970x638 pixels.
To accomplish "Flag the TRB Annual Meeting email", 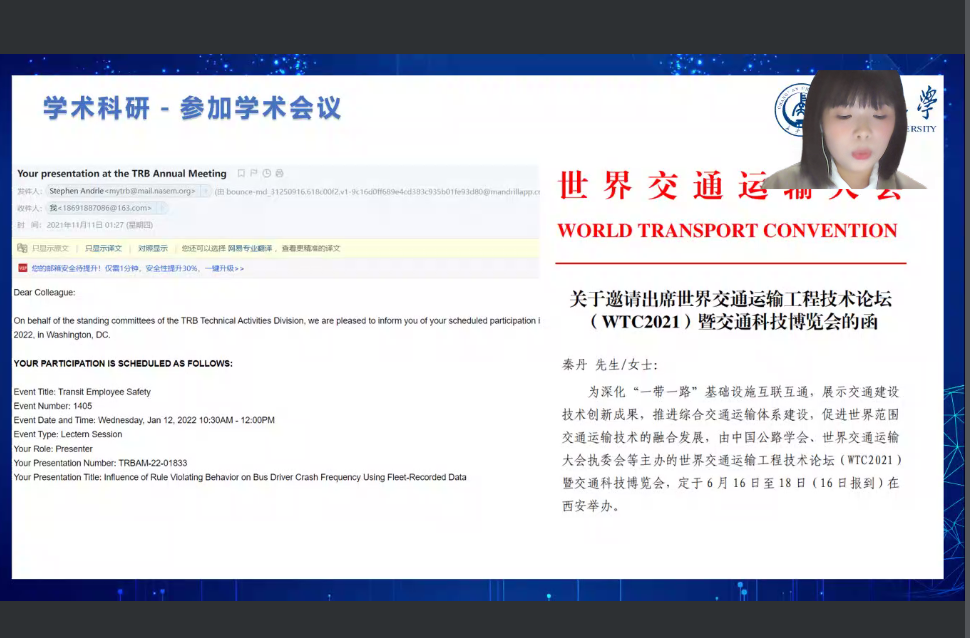I will pyautogui.click(x=254, y=173).
